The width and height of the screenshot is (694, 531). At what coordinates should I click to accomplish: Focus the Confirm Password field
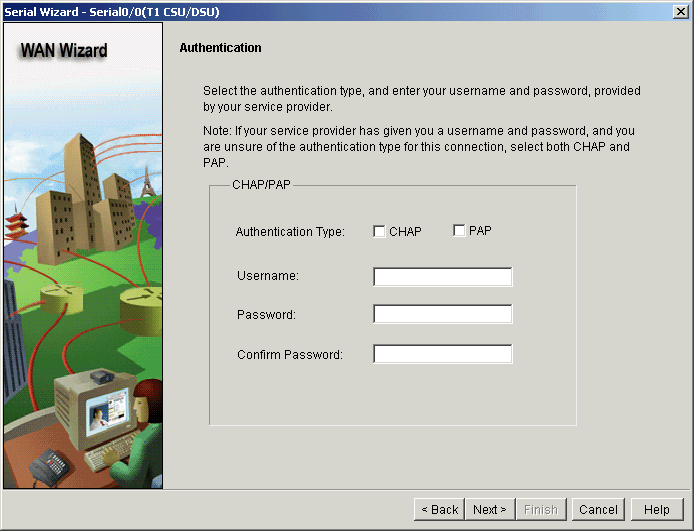point(443,354)
